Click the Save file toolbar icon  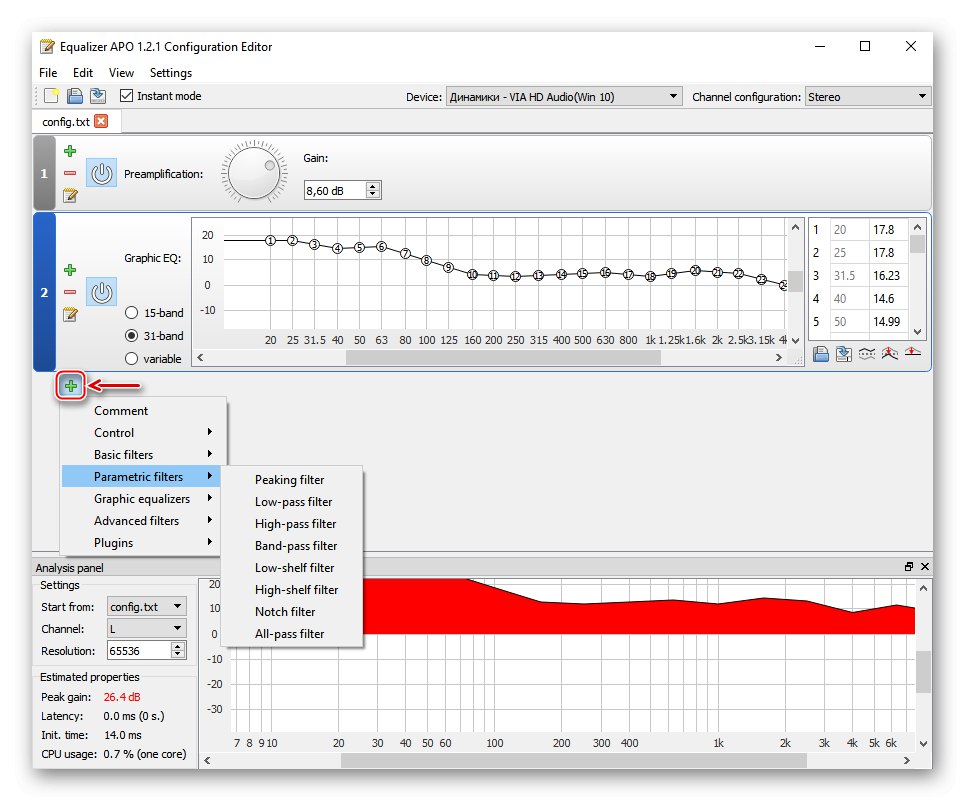click(x=98, y=96)
